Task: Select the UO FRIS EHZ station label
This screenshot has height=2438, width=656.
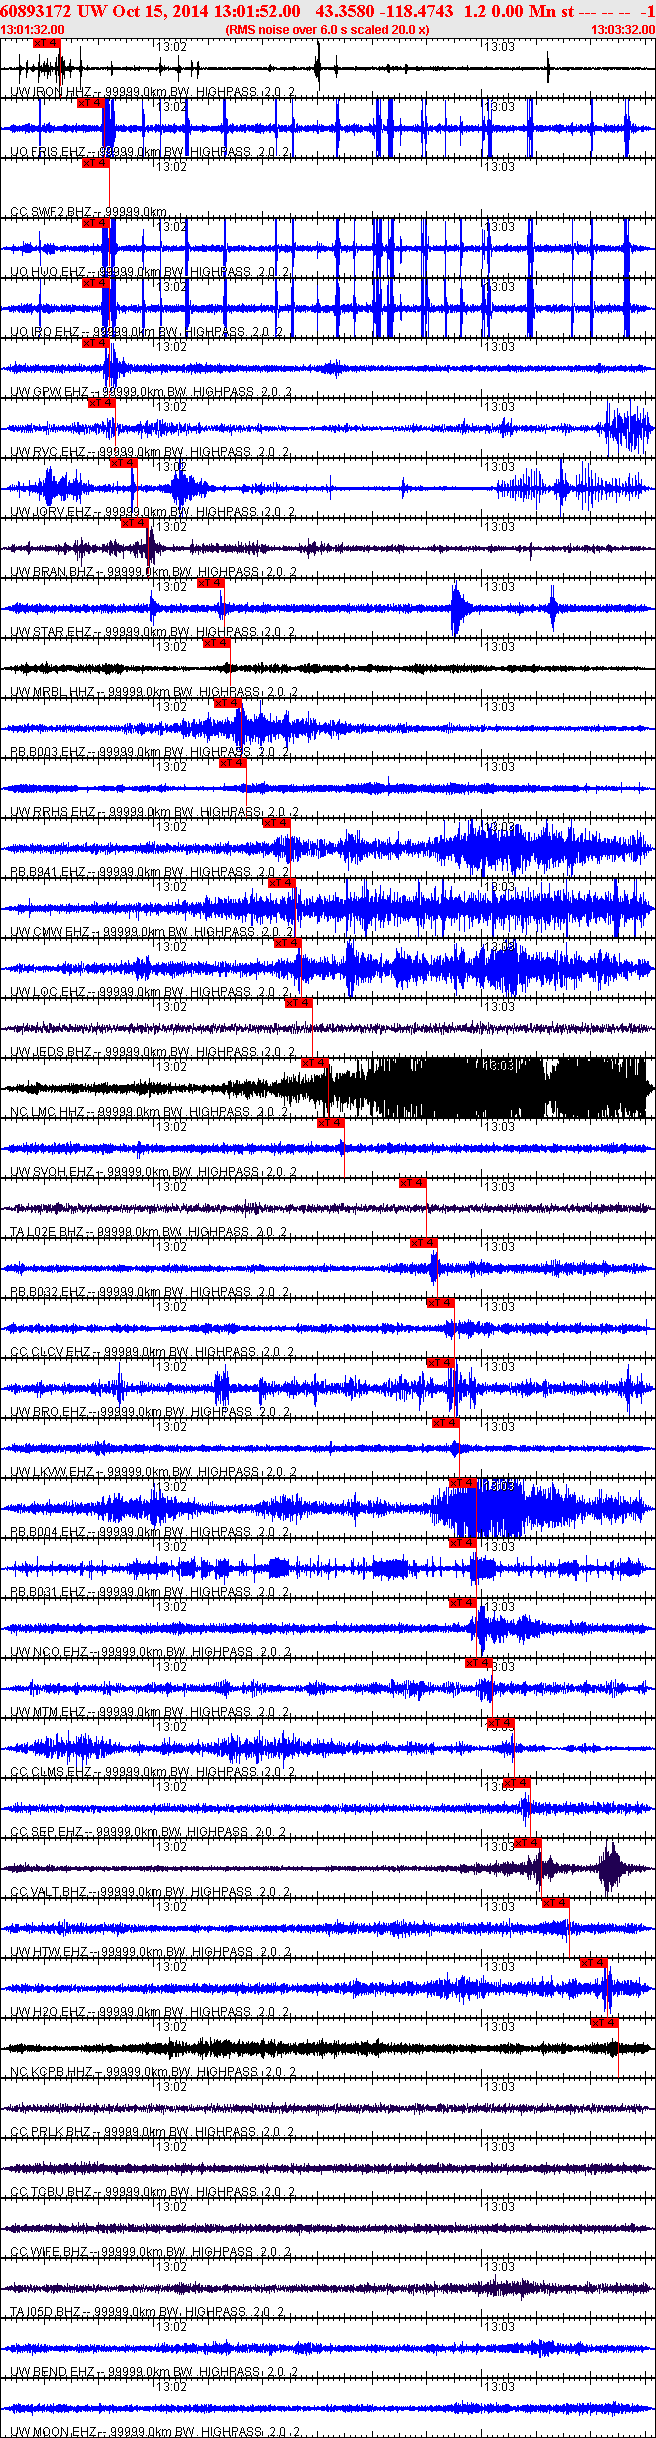Action: pos(47,152)
